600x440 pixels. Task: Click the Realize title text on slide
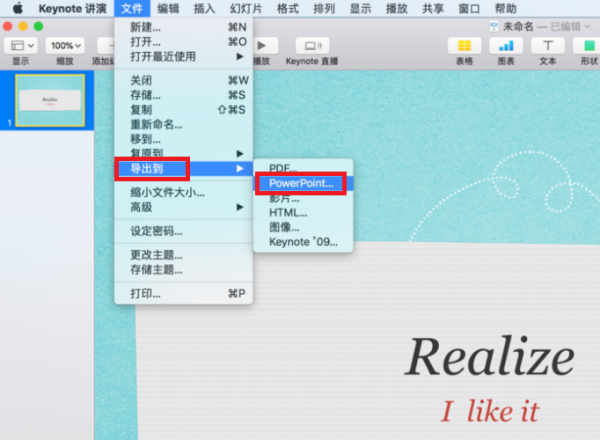[x=489, y=357]
